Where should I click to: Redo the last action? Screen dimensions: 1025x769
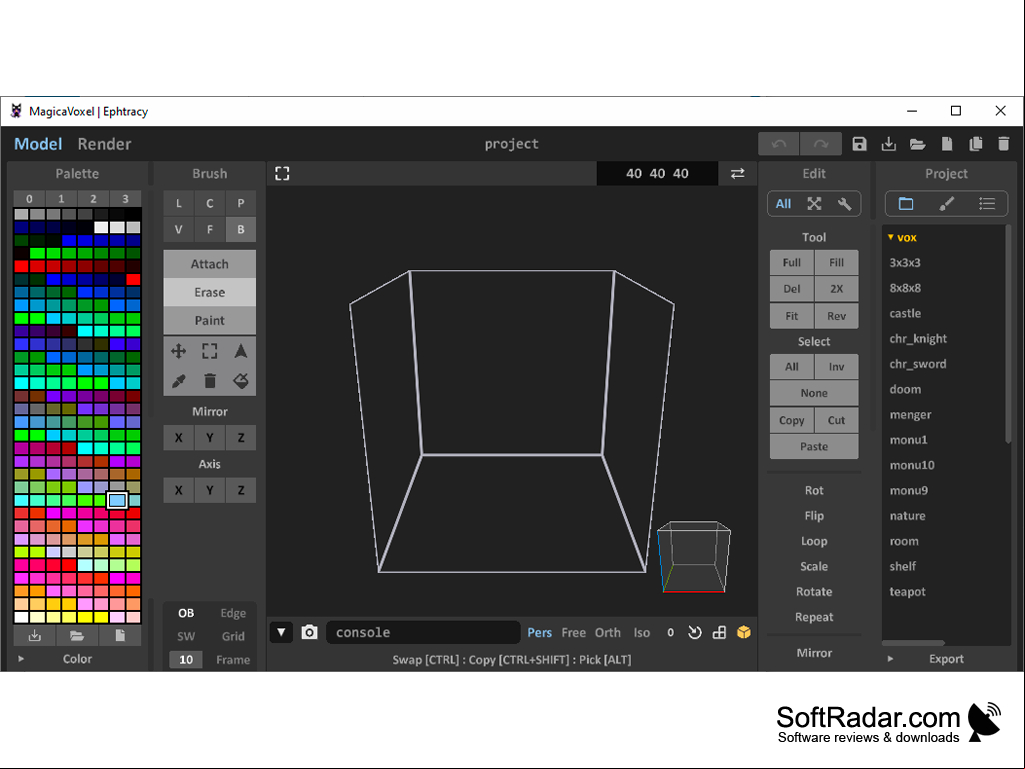(821, 144)
